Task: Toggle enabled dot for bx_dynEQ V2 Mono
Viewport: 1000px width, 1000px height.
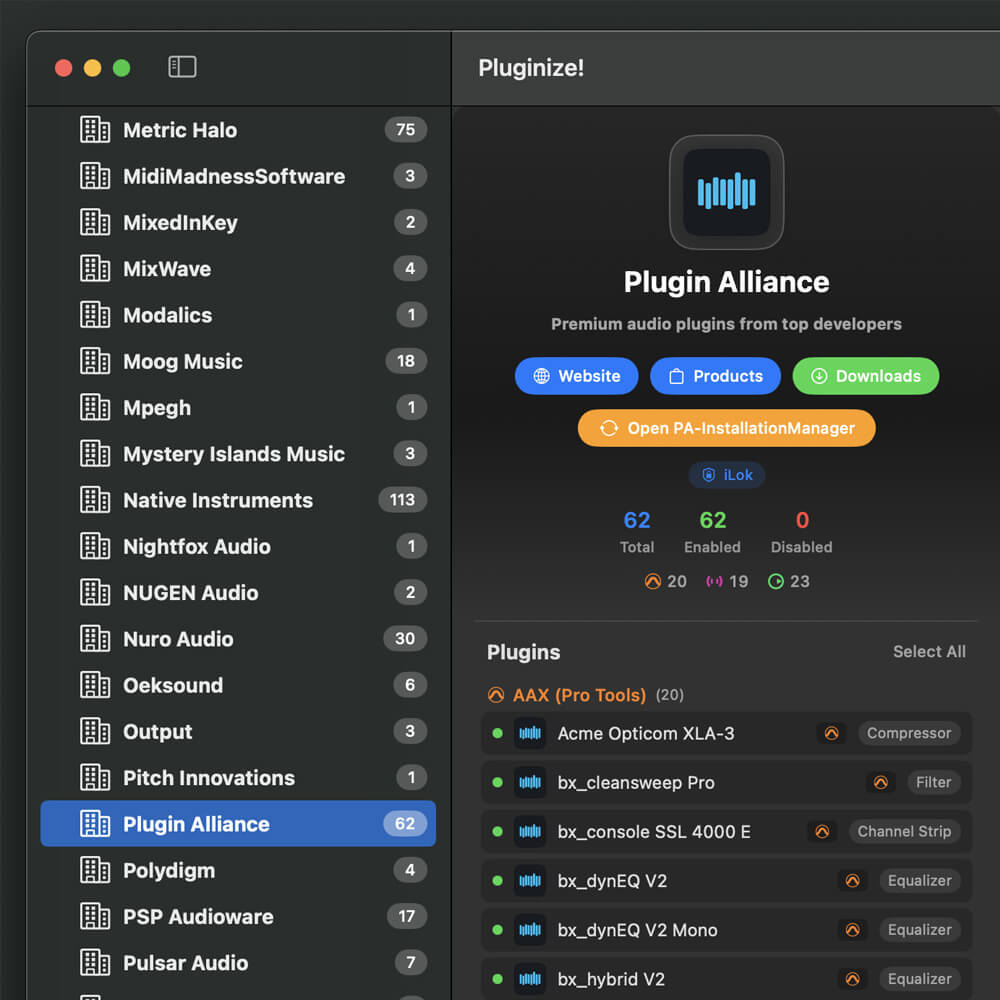Action: click(497, 930)
